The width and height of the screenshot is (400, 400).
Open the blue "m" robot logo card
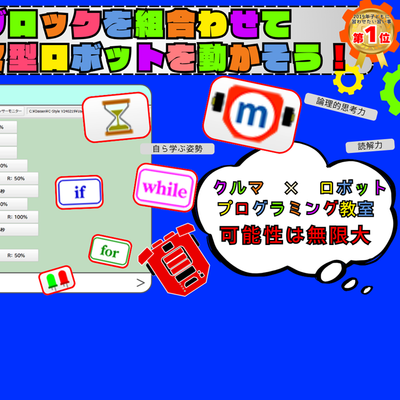click(x=252, y=114)
